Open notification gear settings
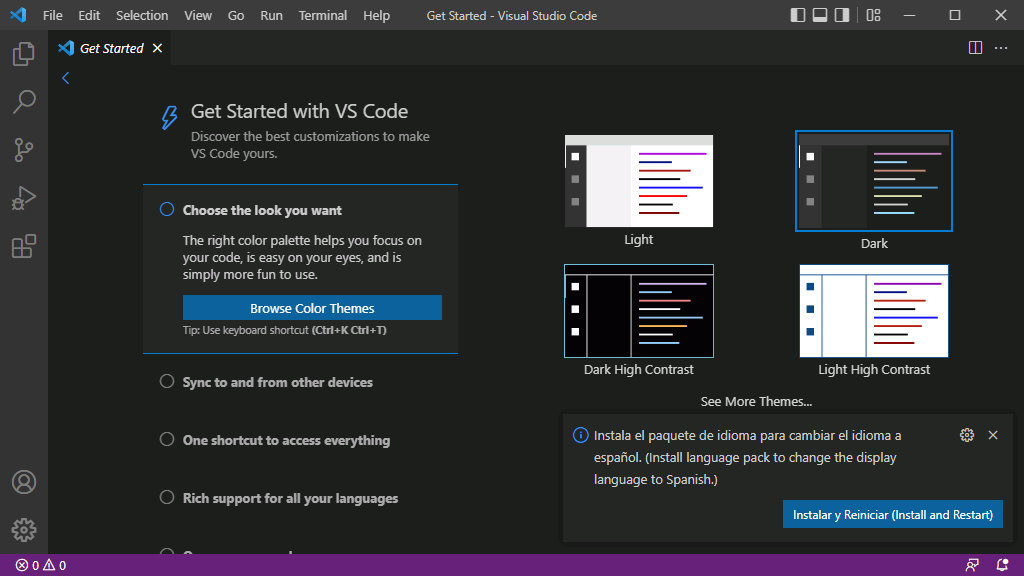 click(x=967, y=435)
